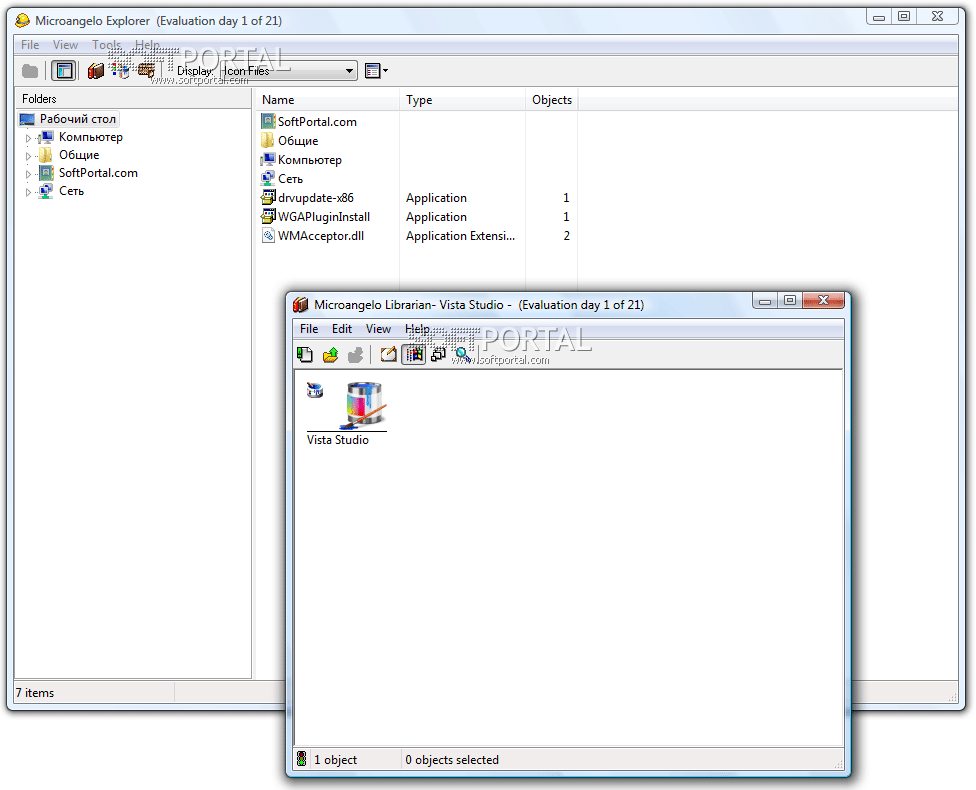Open the Tools menu in Microangelo Explorer
976x790 pixels.
pyautogui.click(x=106, y=45)
